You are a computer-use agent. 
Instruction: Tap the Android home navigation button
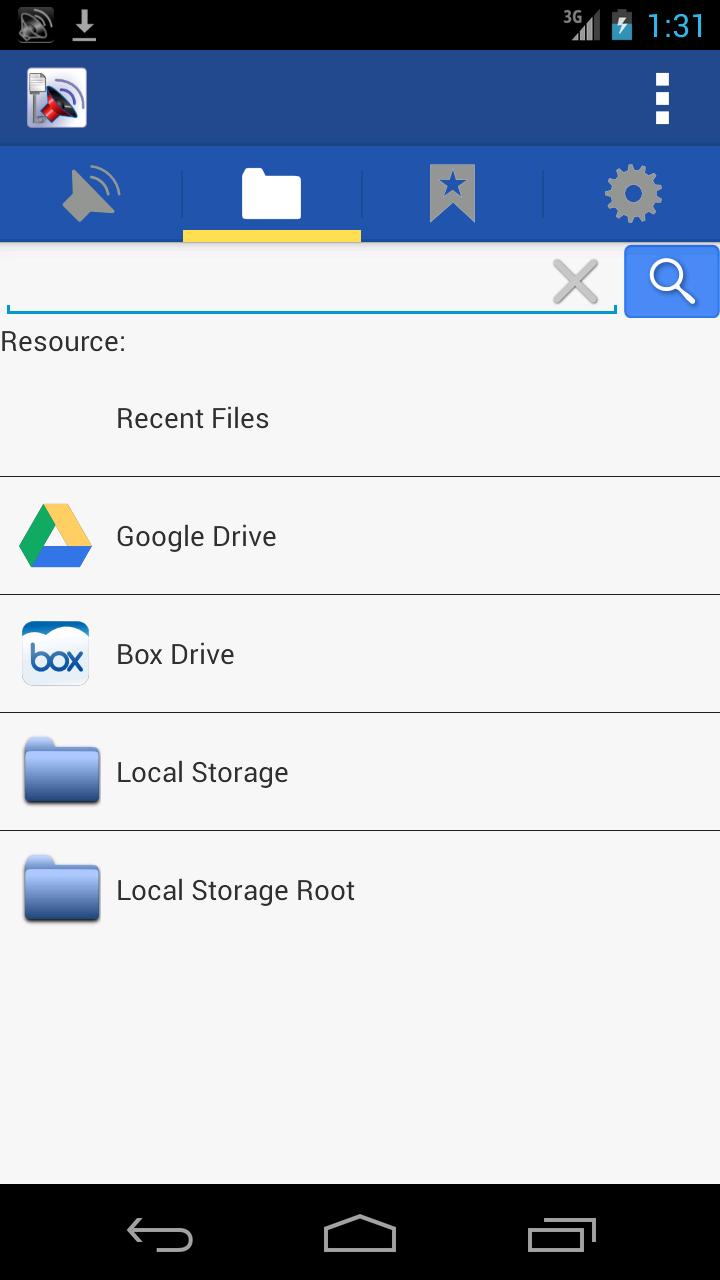coord(360,1234)
